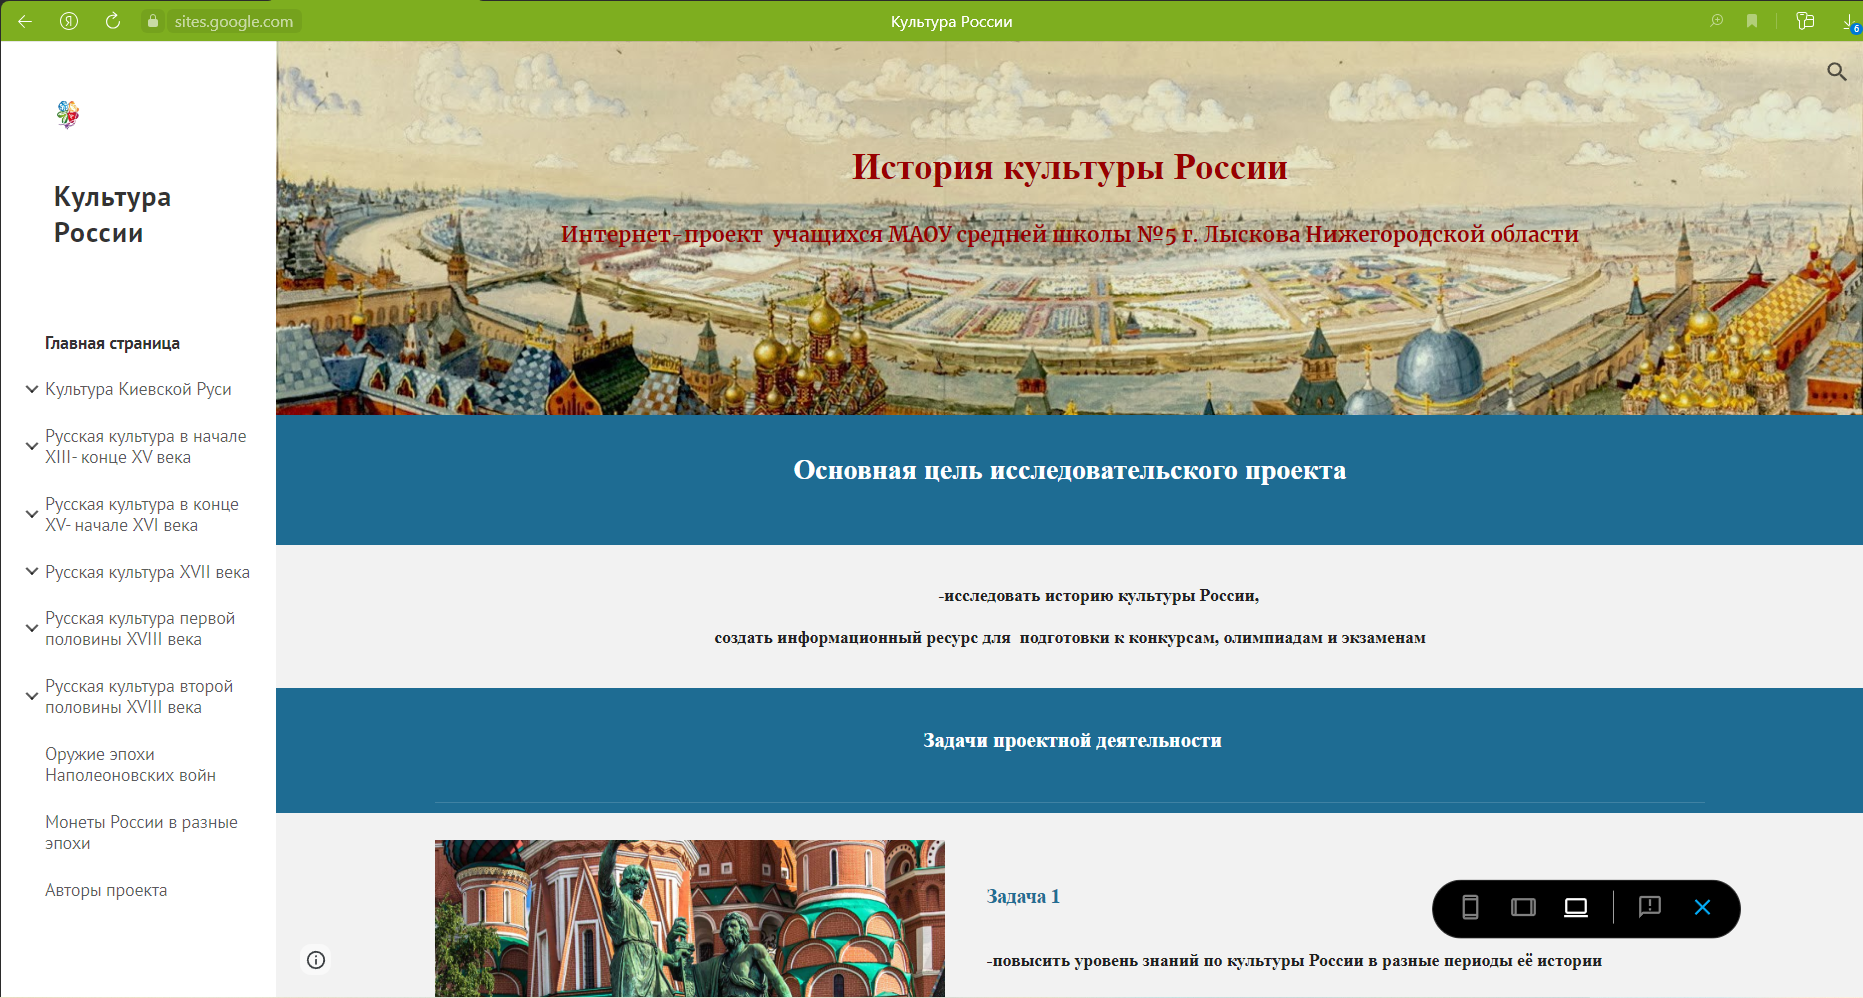Click the sites.google.com address field
1863x998 pixels.
(x=233, y=21)
